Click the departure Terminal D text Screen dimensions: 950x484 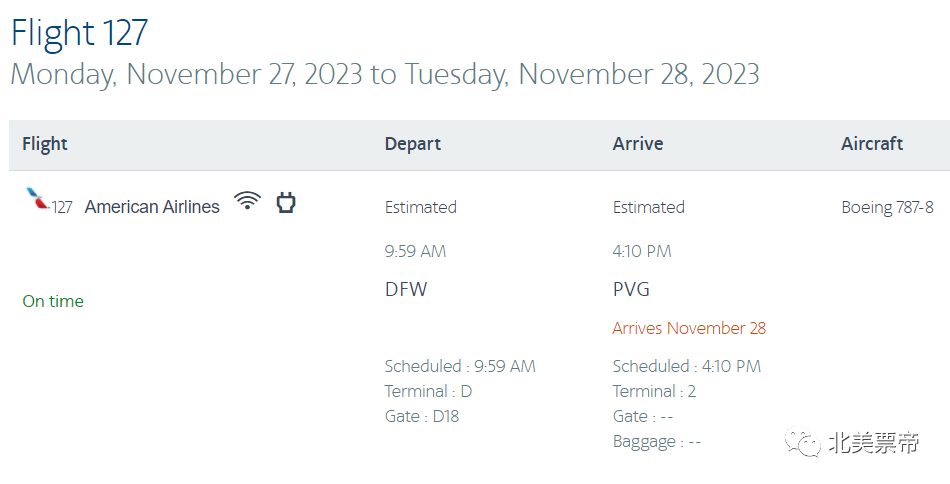(428, 391)
